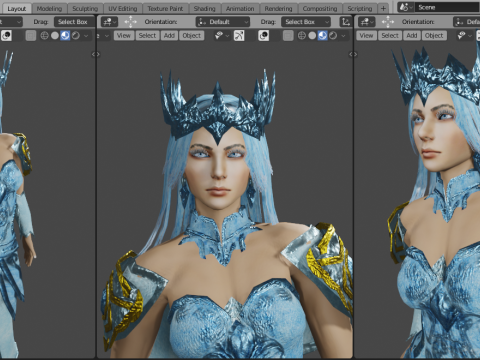This screenshot has width=480, height=360.
Task: Click the move tool icon in right viewport header
Action: [388, 22]
